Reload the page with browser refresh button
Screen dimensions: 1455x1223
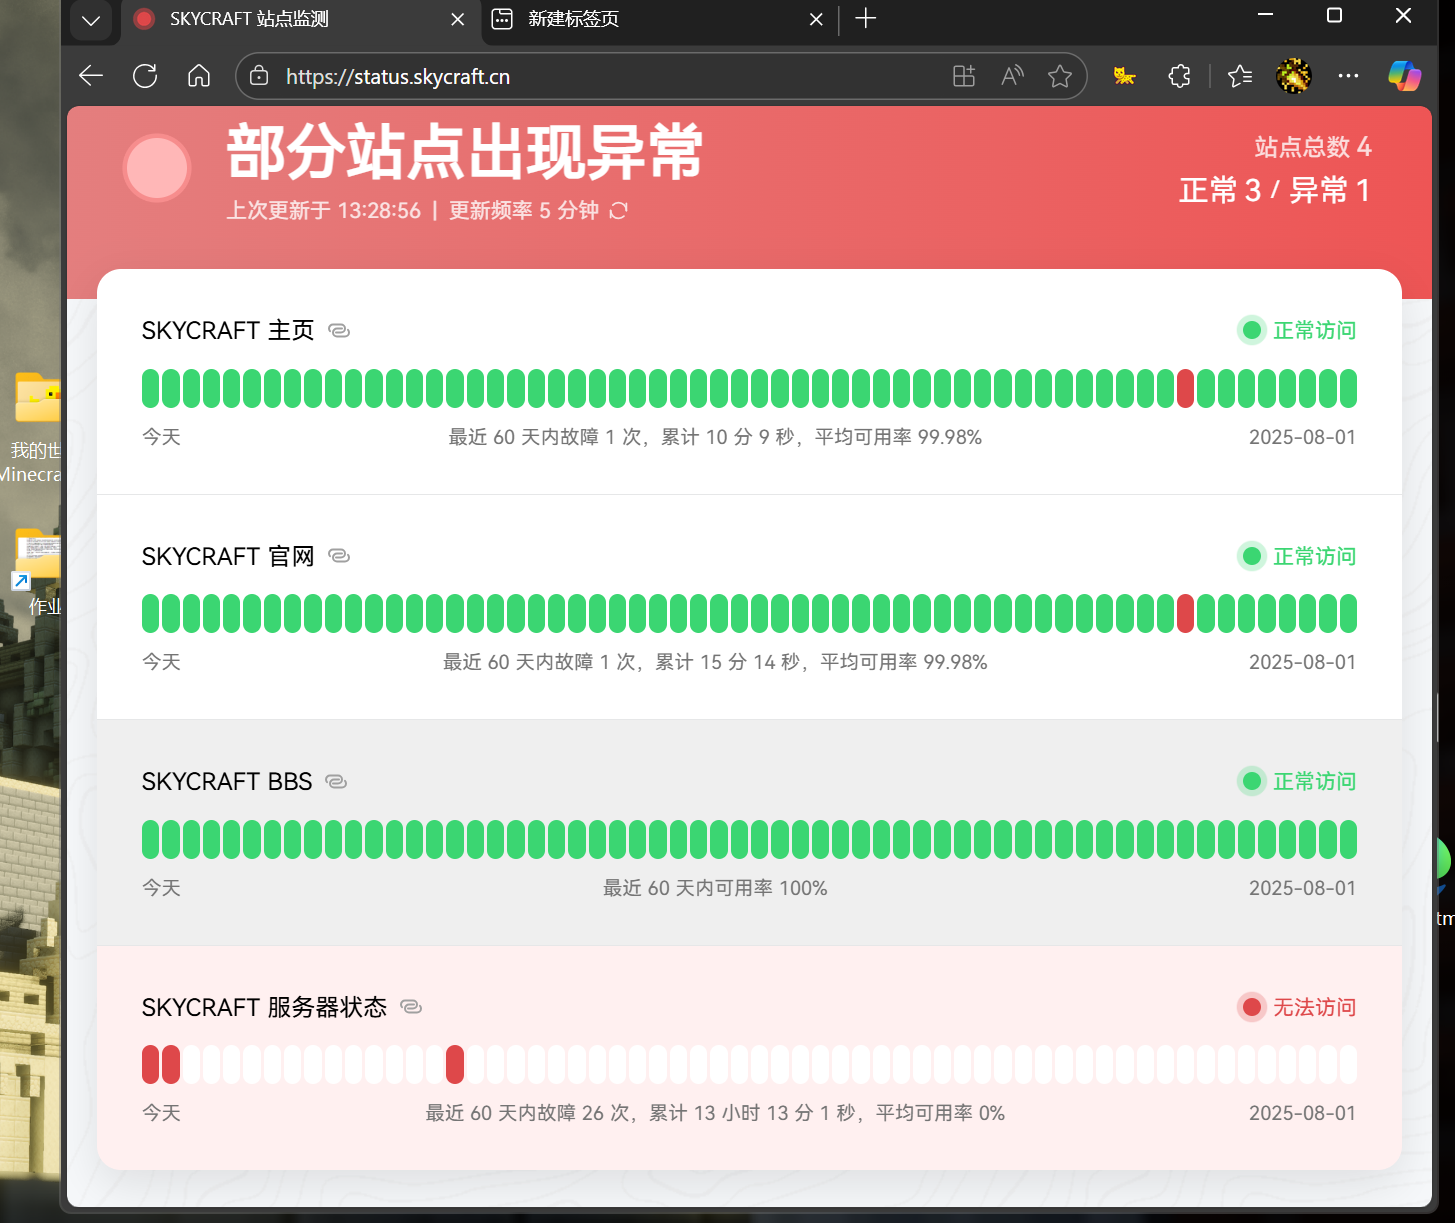tap(145, 76)
